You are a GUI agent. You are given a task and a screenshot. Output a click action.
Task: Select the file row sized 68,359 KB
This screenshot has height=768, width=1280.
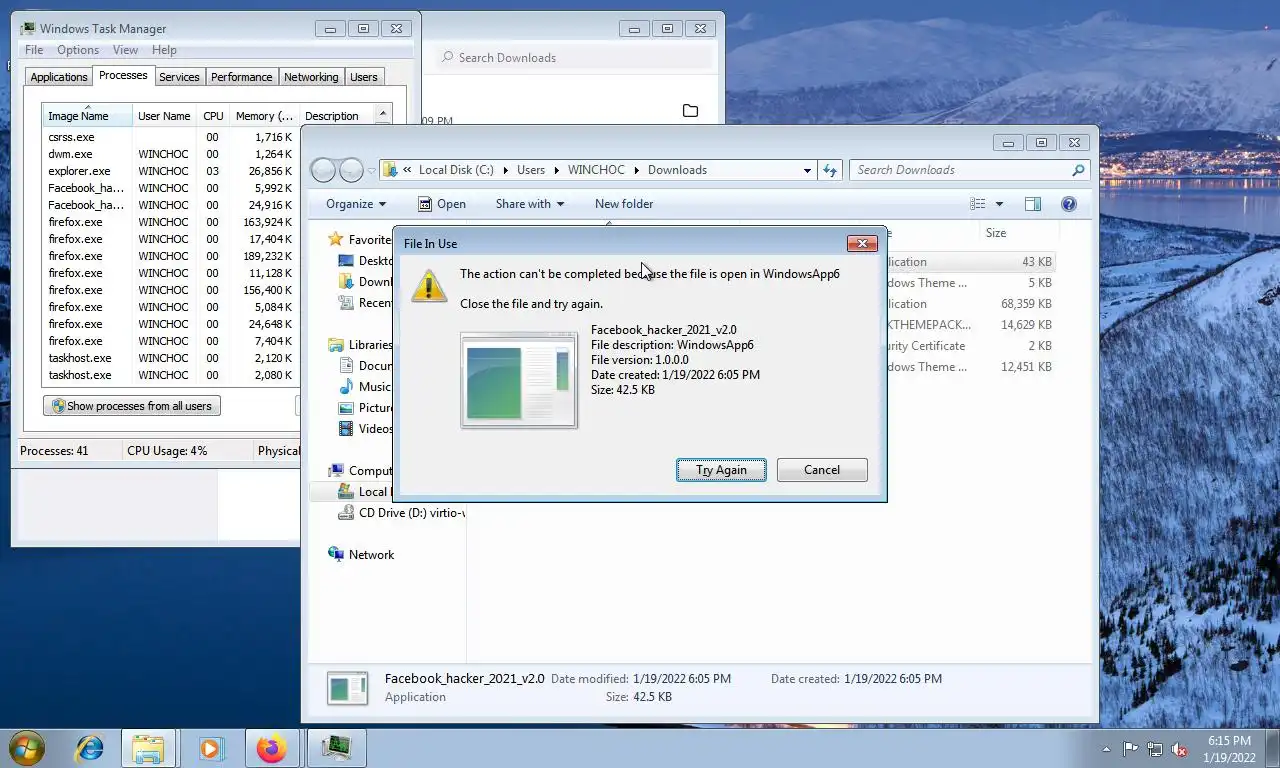click(x=970, y=304)
